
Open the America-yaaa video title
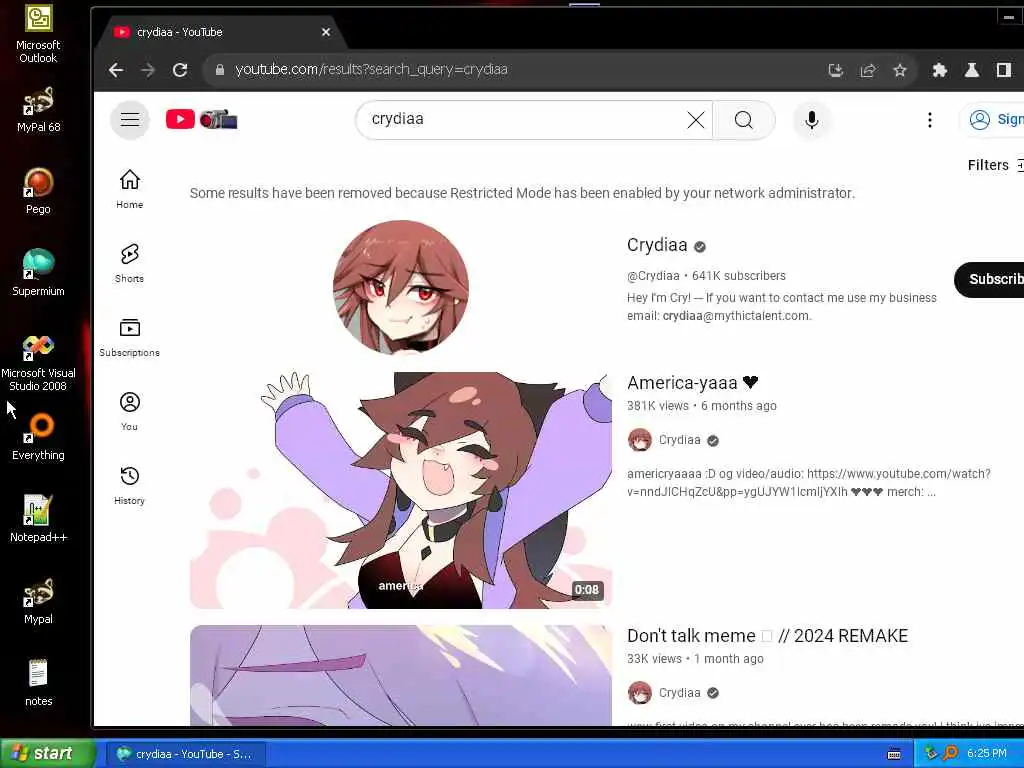[x=692, y=383]
